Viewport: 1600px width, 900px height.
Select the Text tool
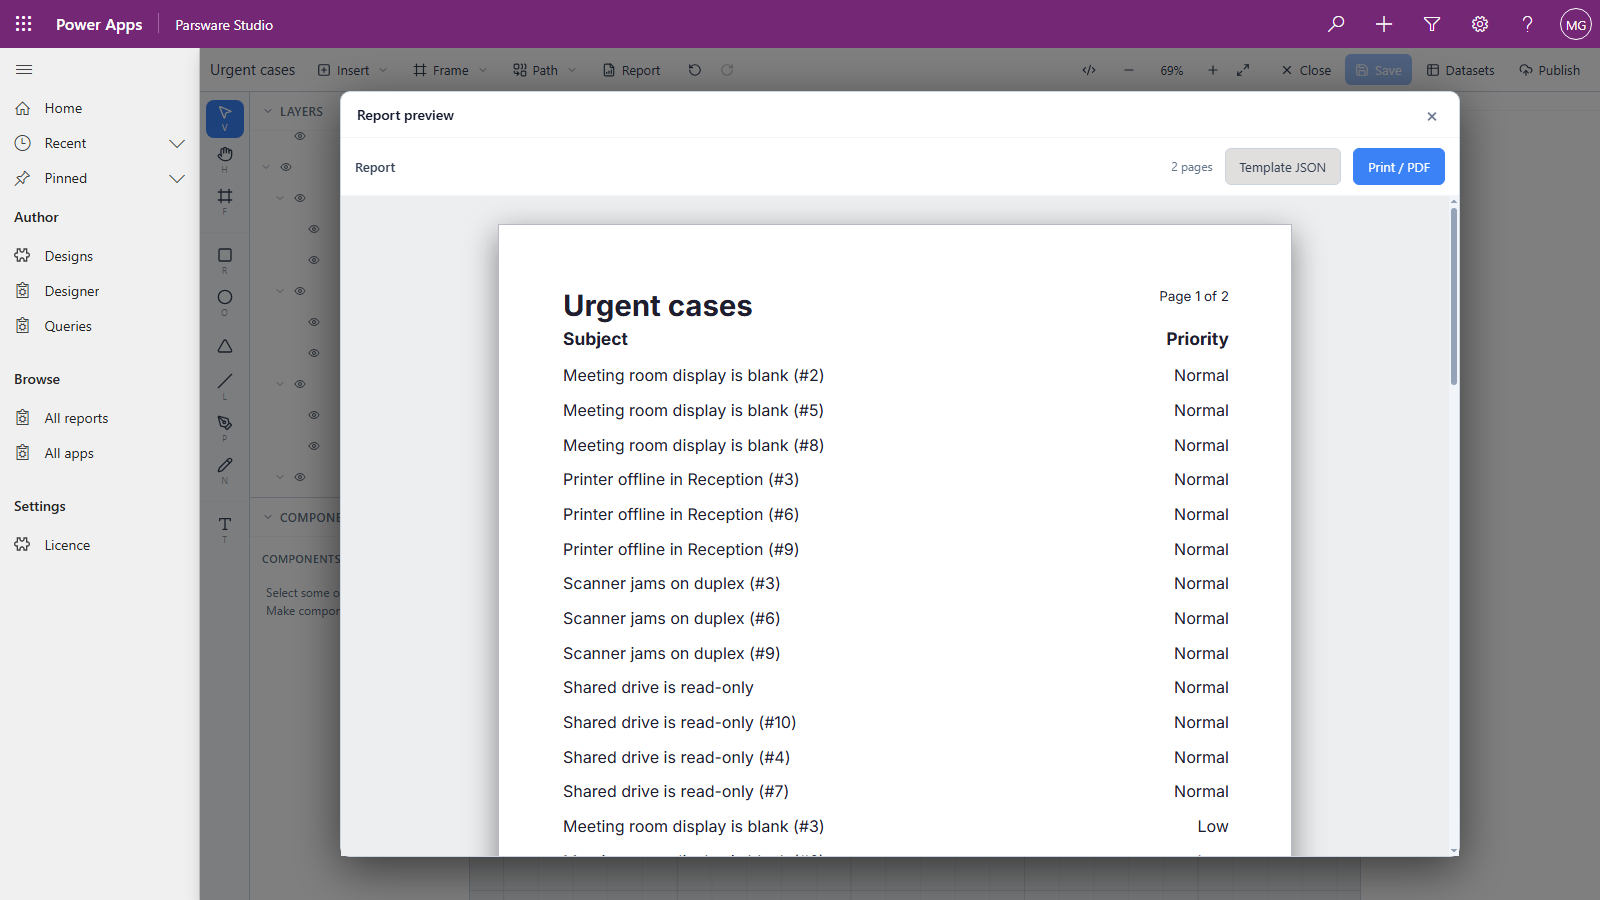[x=225, y=528]
